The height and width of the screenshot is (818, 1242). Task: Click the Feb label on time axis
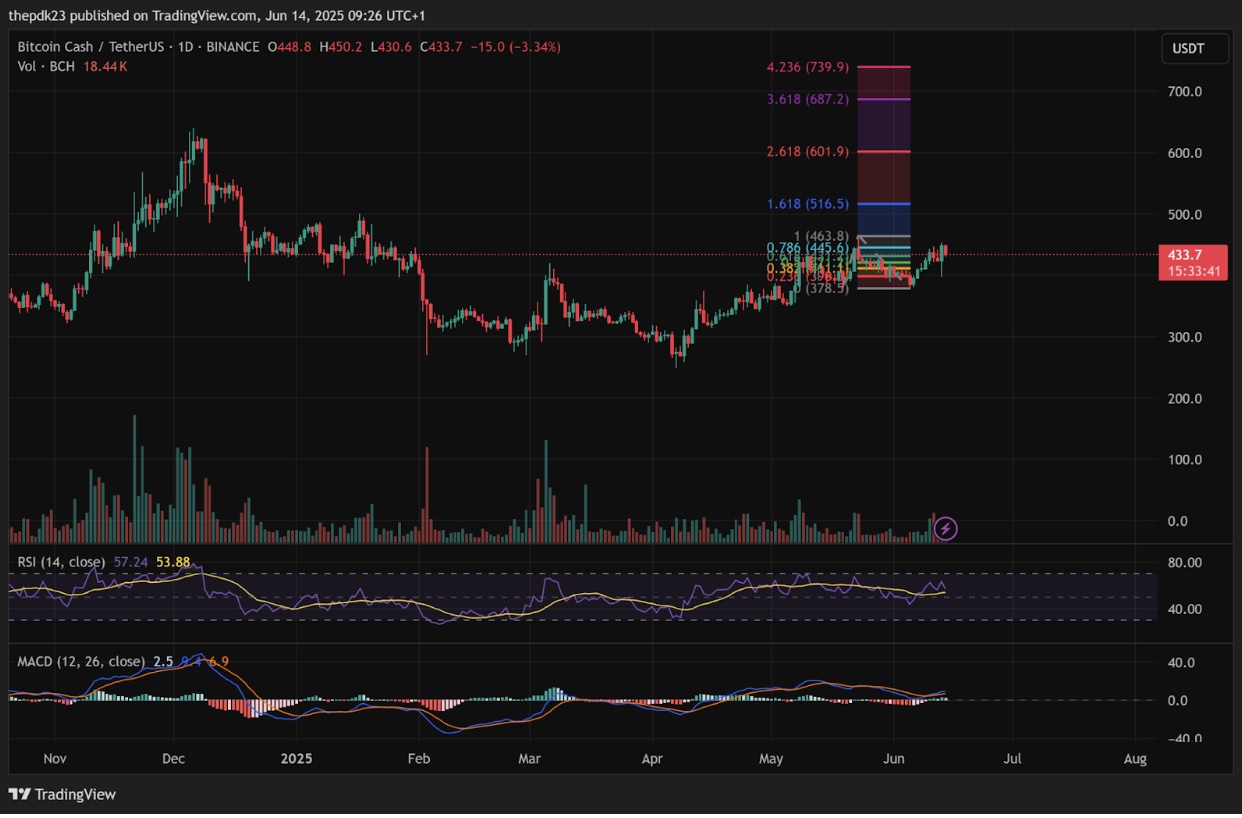(419, 759)
